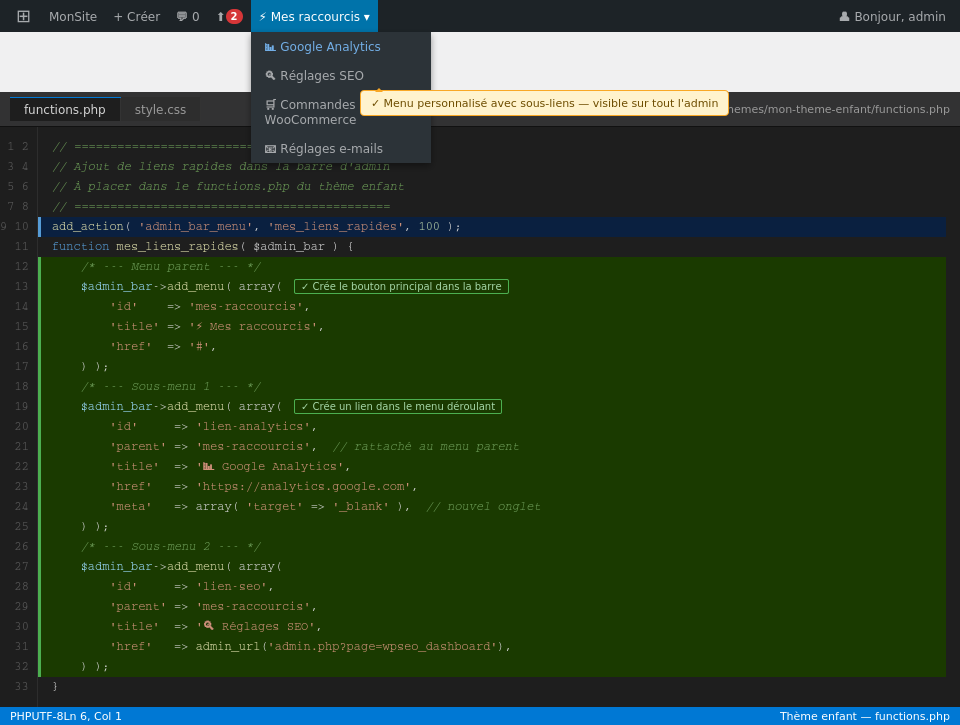Click the user avatar icon near Bonjour
Image resolution: width=960 pixels, height=725 pixels.
[x=844, y=17]
